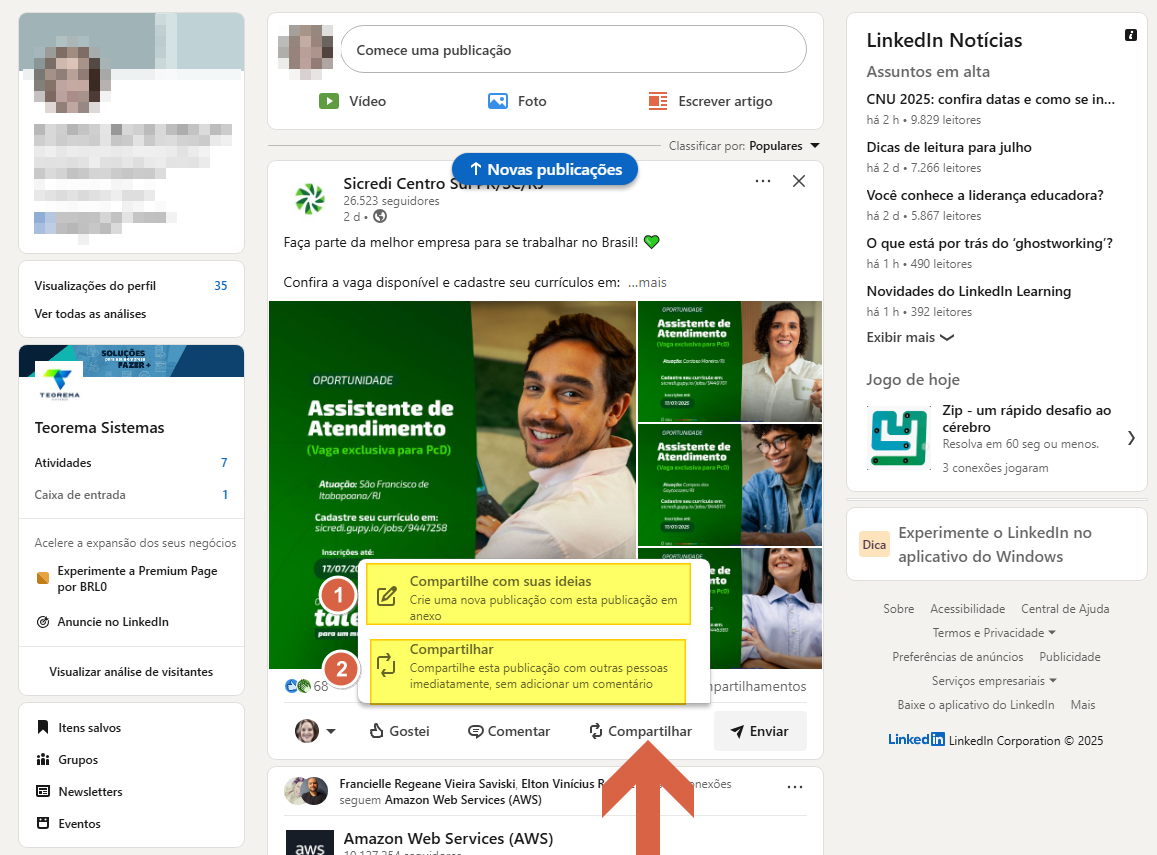Open news Dicas de leitura para julho
This screenshot has width=1157, height=855.
949,147
